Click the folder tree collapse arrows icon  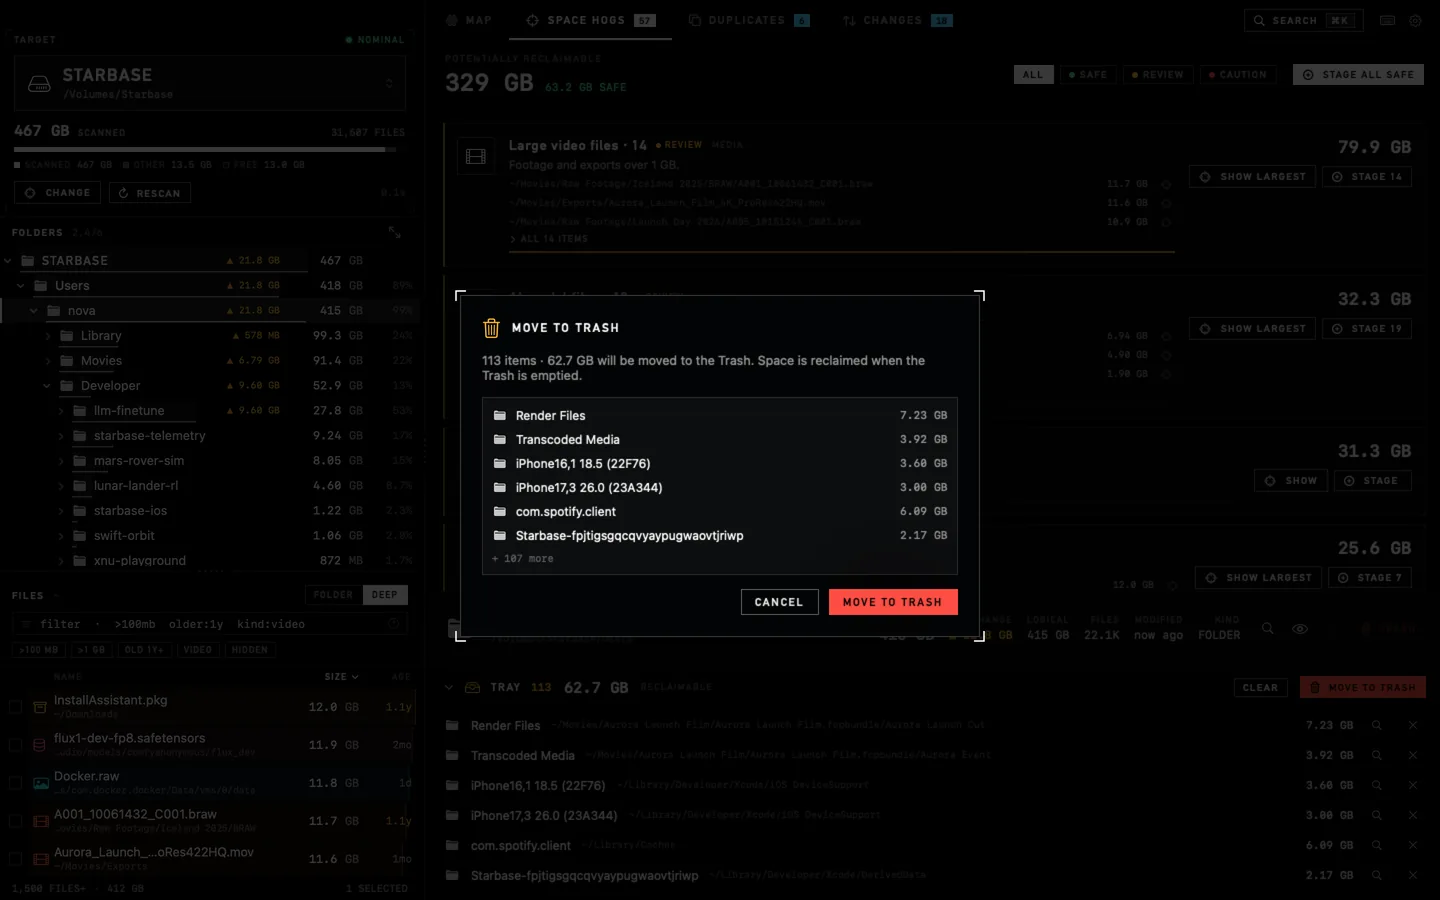click(x=395, y=232)
